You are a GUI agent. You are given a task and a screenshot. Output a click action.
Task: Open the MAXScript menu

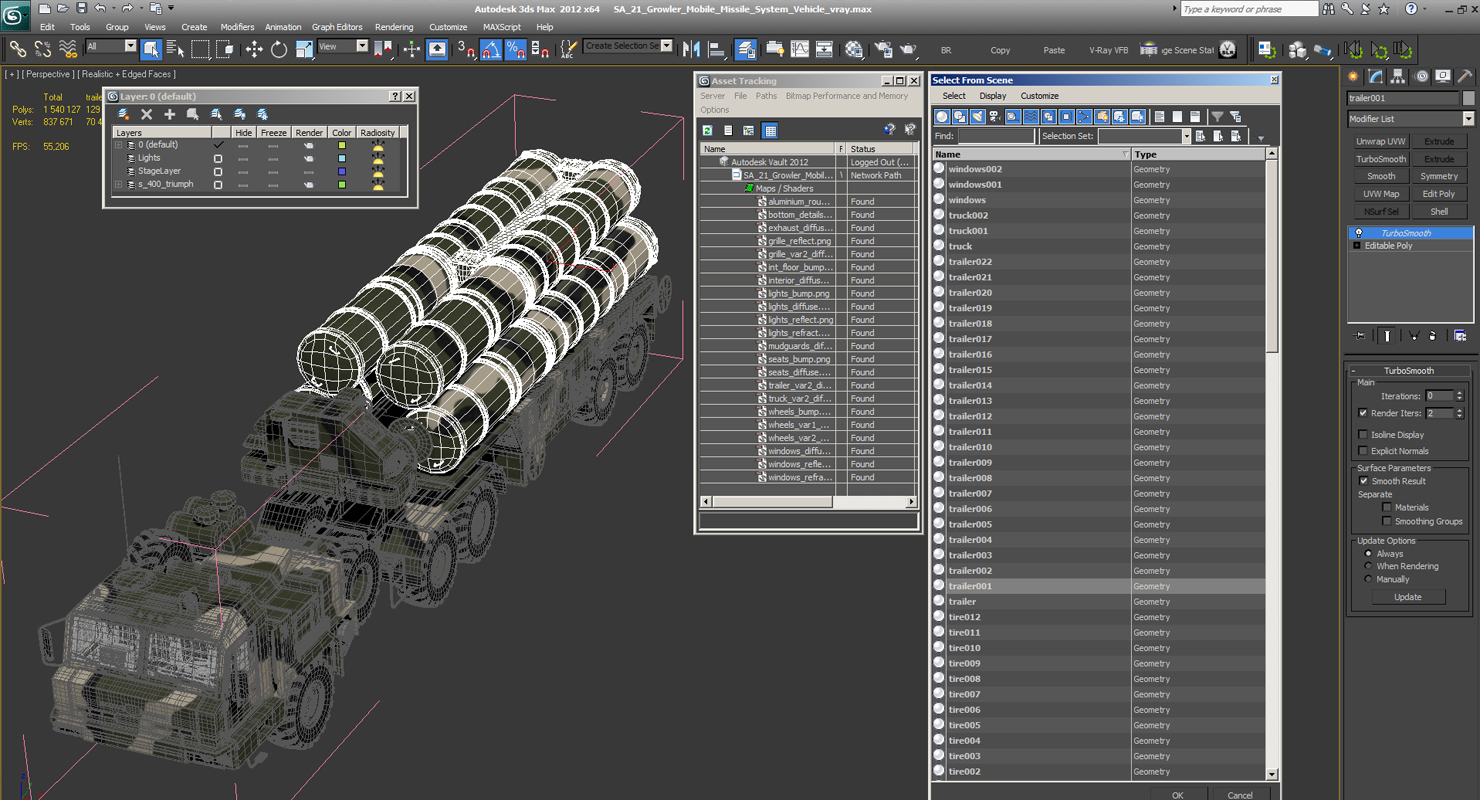click(x=502, y=27)
